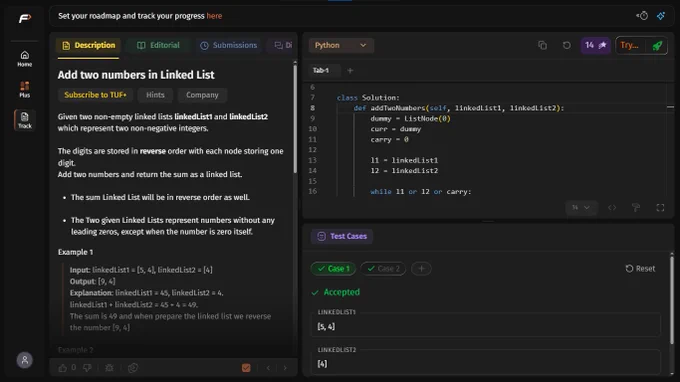The height and width of the screenshot is (382, 680).
Task: Add a new editor tab with plus
Action: (350, 70)
